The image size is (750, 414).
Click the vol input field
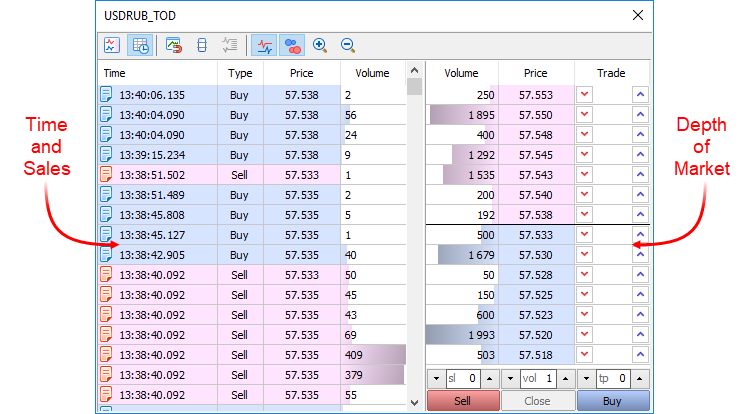[x=538, y=379]
